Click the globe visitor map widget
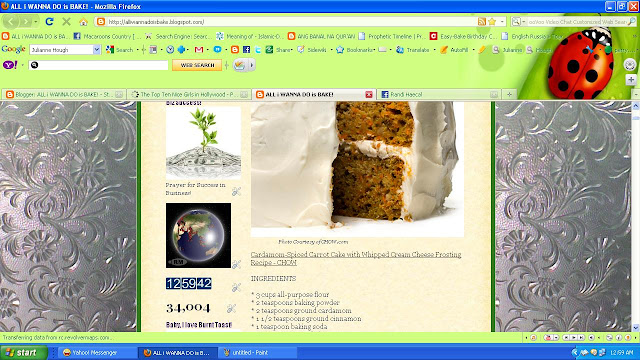Image resolution: width=640 pixels, height=360 pixels. coord(198,236)
